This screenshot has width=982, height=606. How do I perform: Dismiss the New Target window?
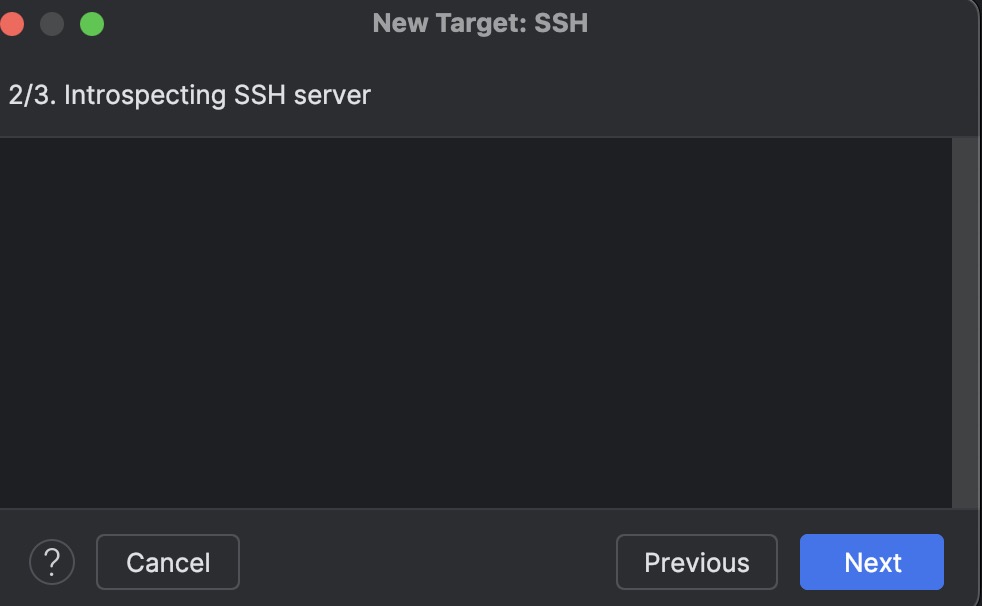[x=11, y=24]
